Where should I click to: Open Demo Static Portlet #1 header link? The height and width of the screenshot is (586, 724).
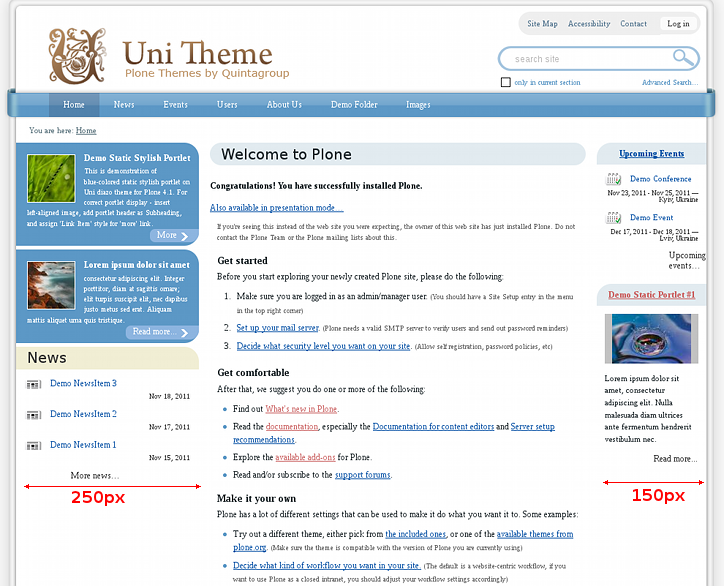(652, 295)
